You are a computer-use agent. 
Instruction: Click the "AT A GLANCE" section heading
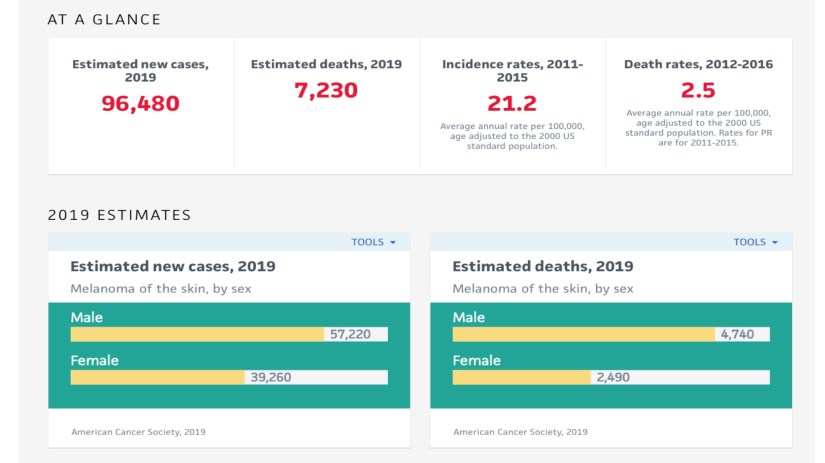coord(104,19)
